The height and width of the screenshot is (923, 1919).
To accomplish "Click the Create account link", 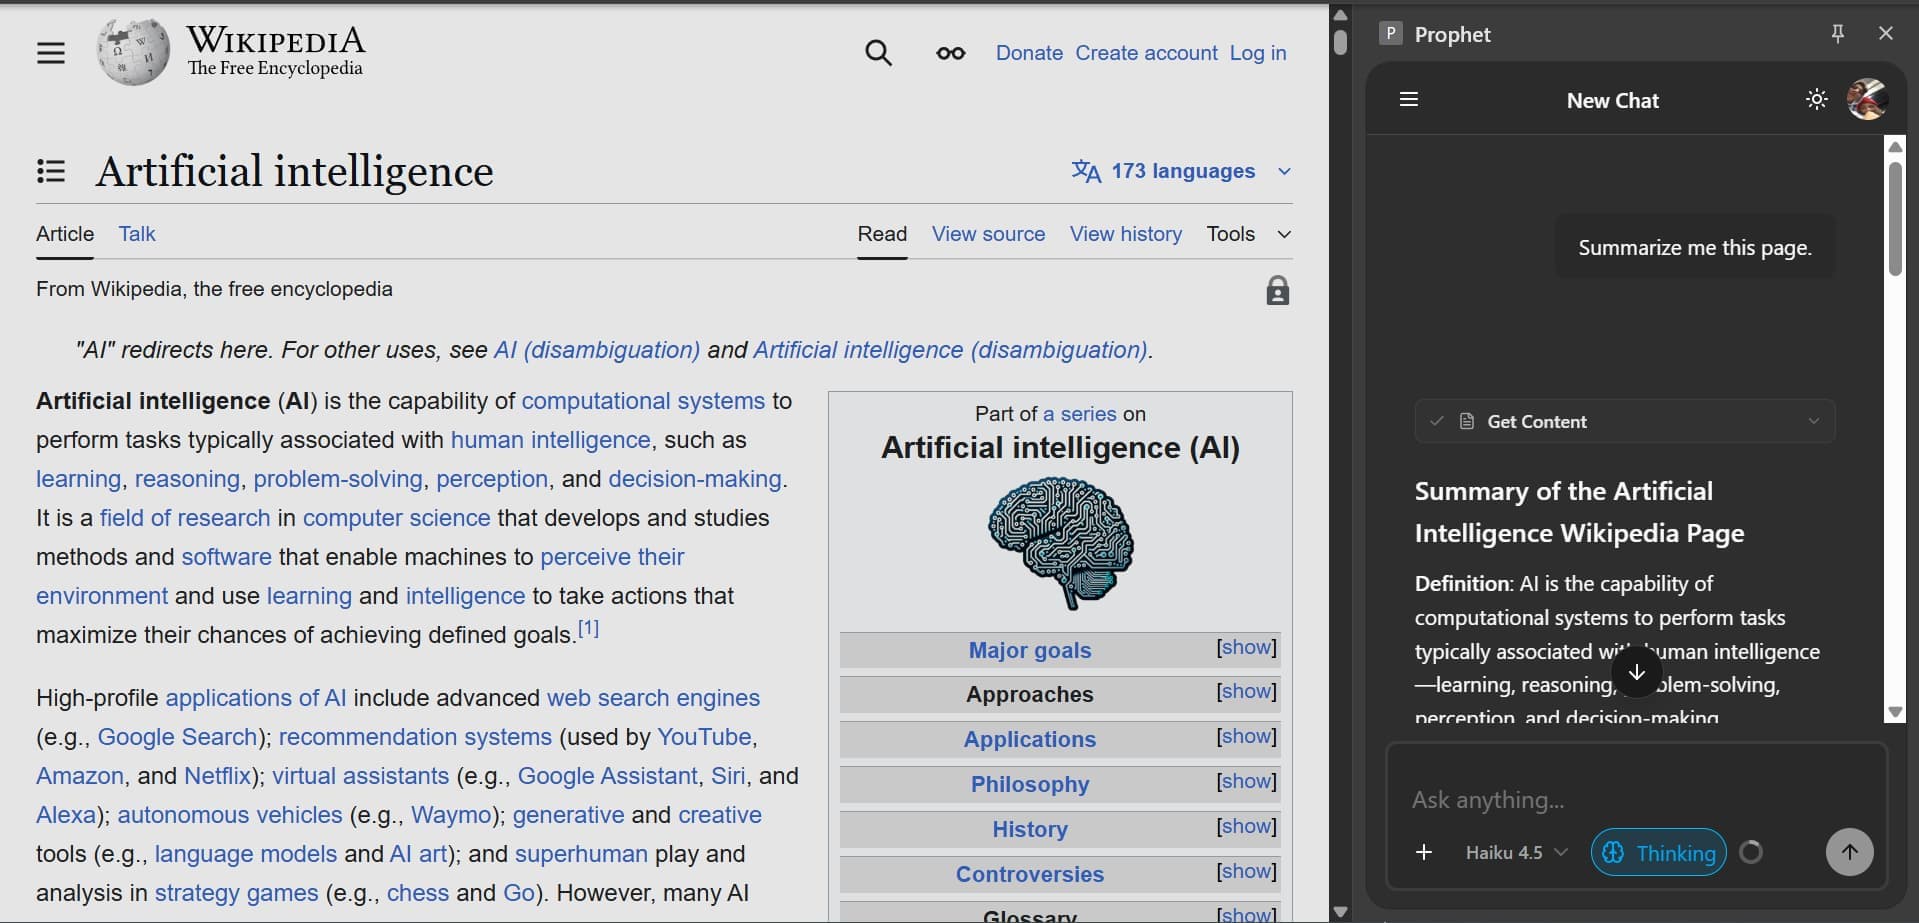I will (1146, 52).
